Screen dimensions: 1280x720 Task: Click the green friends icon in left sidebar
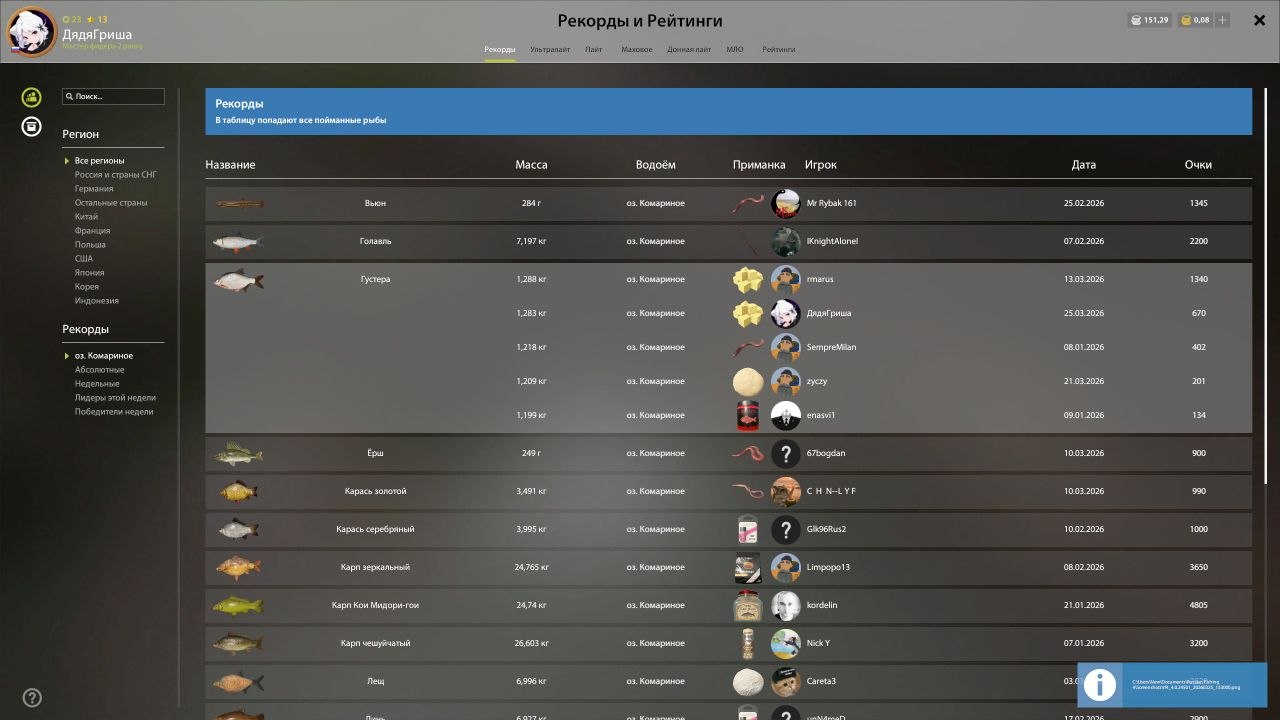pos(32,97)
